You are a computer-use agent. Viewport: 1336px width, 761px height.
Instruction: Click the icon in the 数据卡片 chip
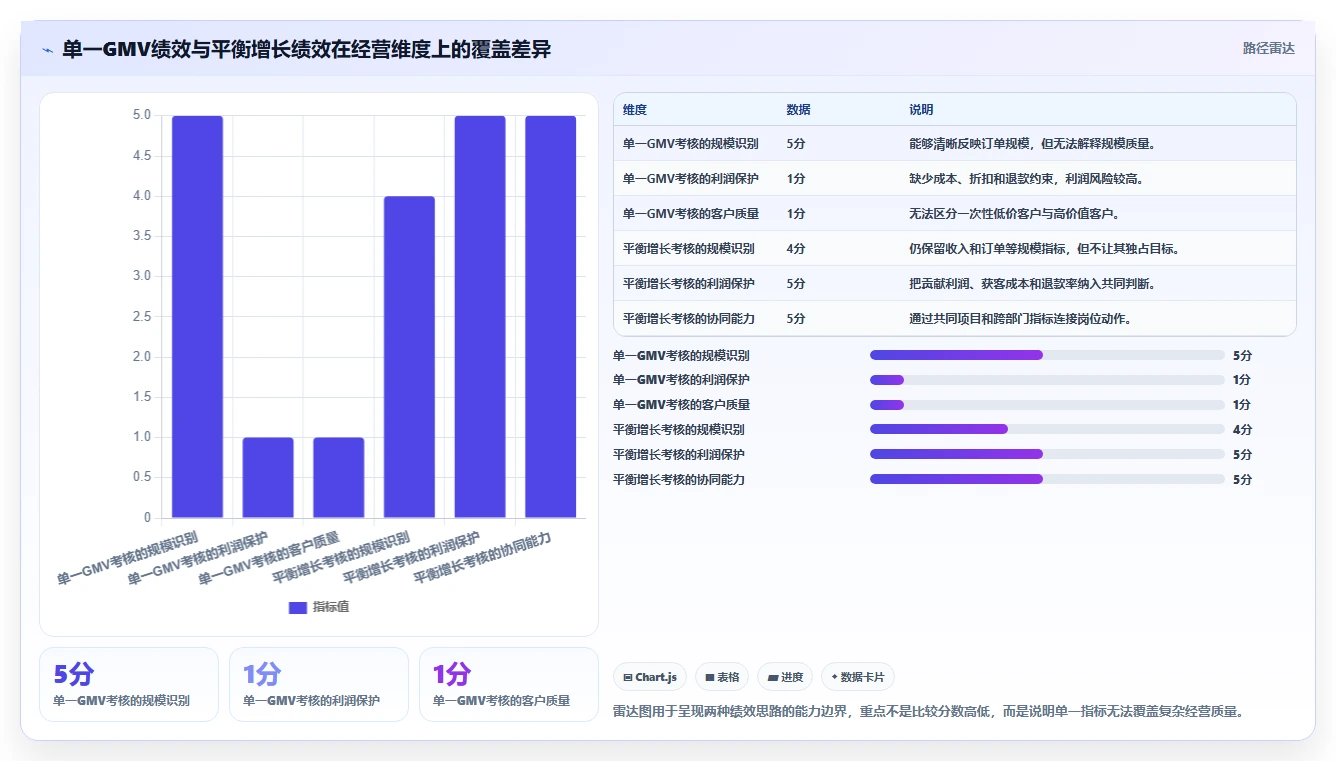pos(834,677)
